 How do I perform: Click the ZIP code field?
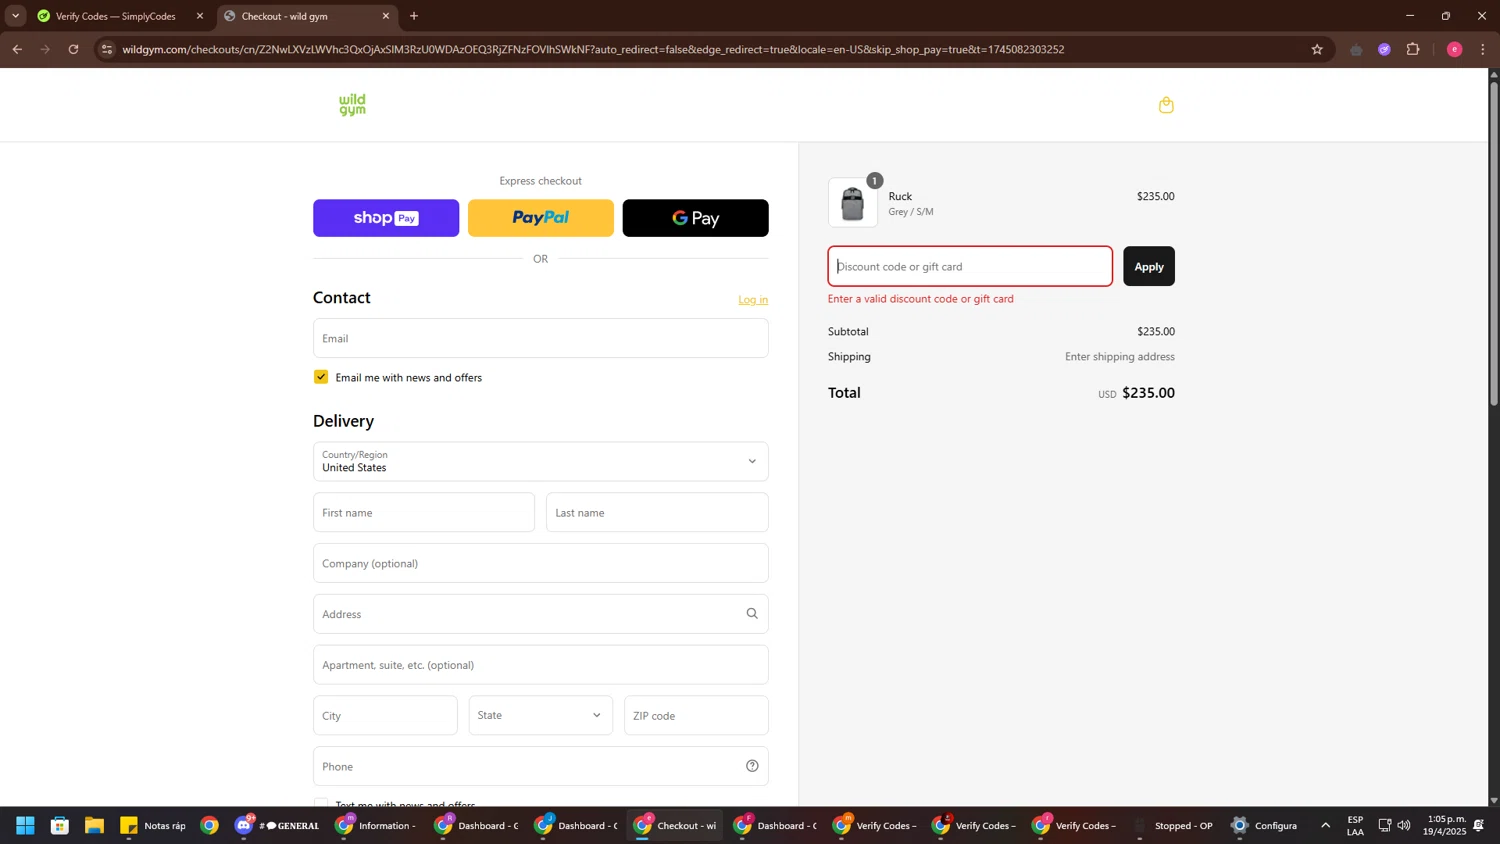click(x=696, y=715)
